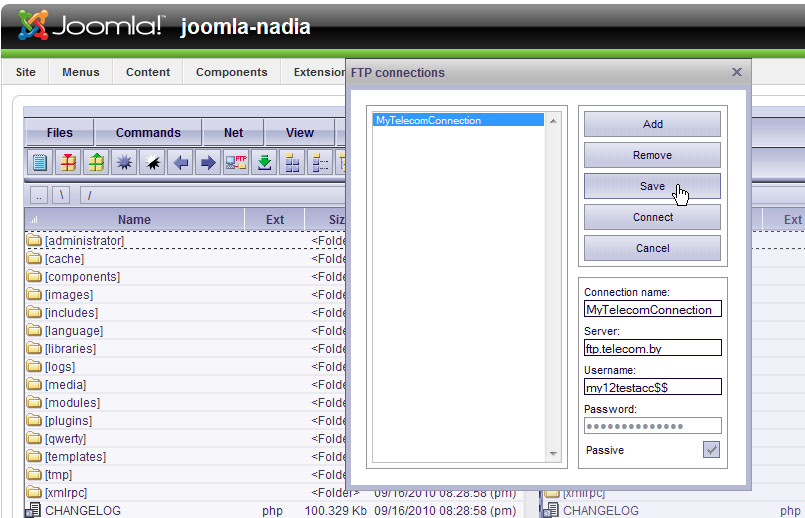805x518 pixels.
Task: Click the [modules] folder icon
Action: 34,402
